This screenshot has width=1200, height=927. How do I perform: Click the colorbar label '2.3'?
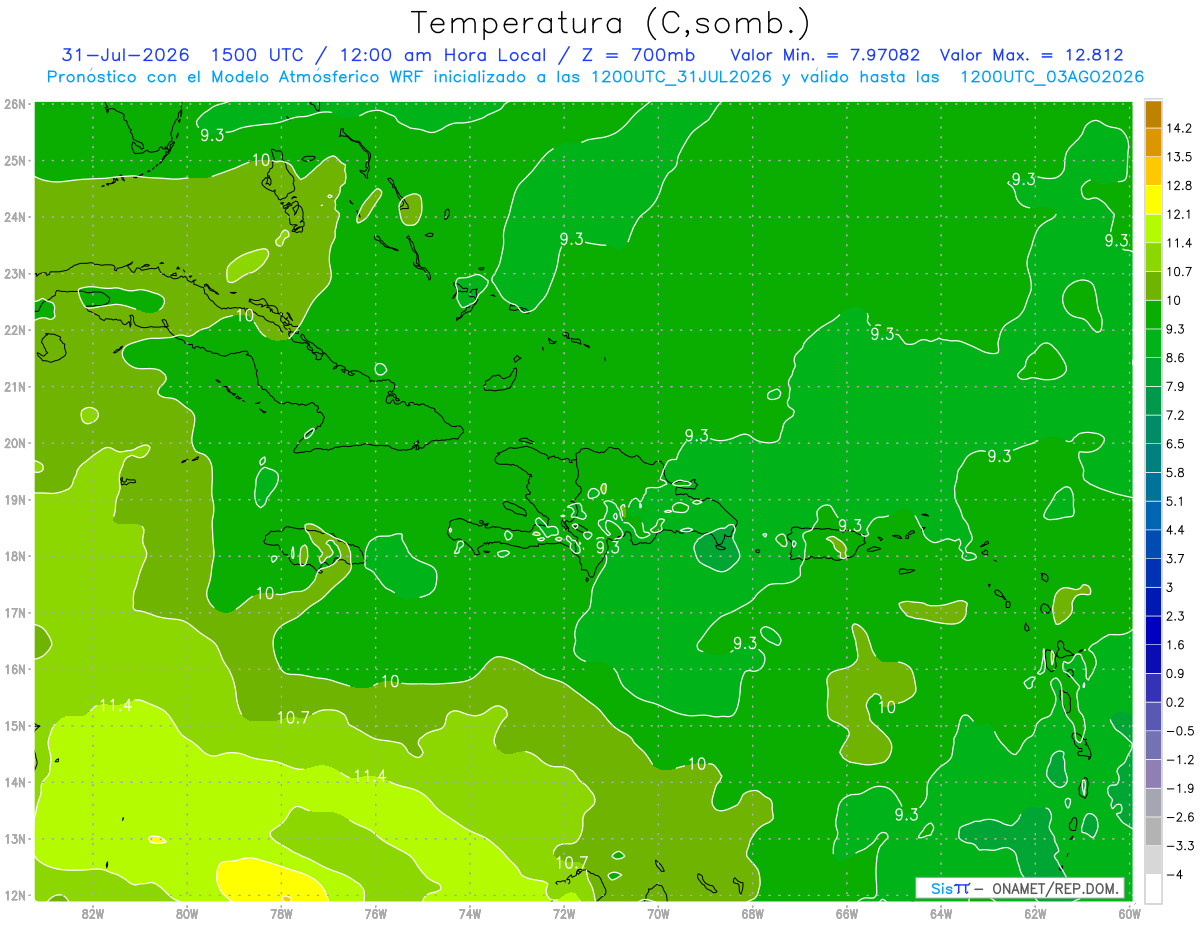[1176, 615]
